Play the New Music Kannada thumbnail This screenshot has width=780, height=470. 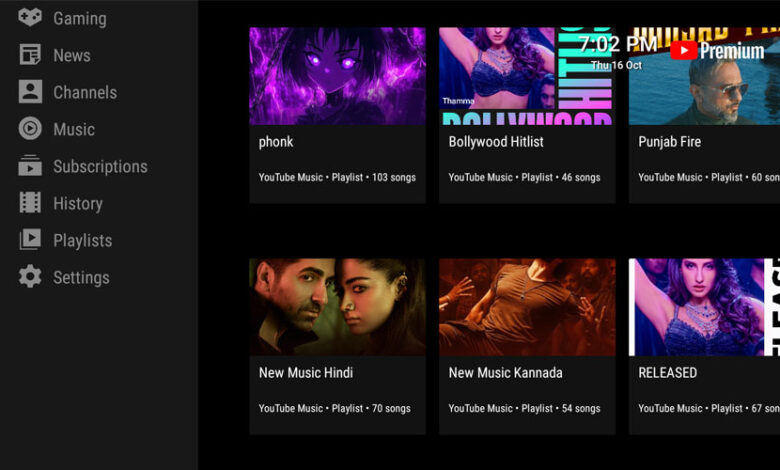(x=527, y=307)
